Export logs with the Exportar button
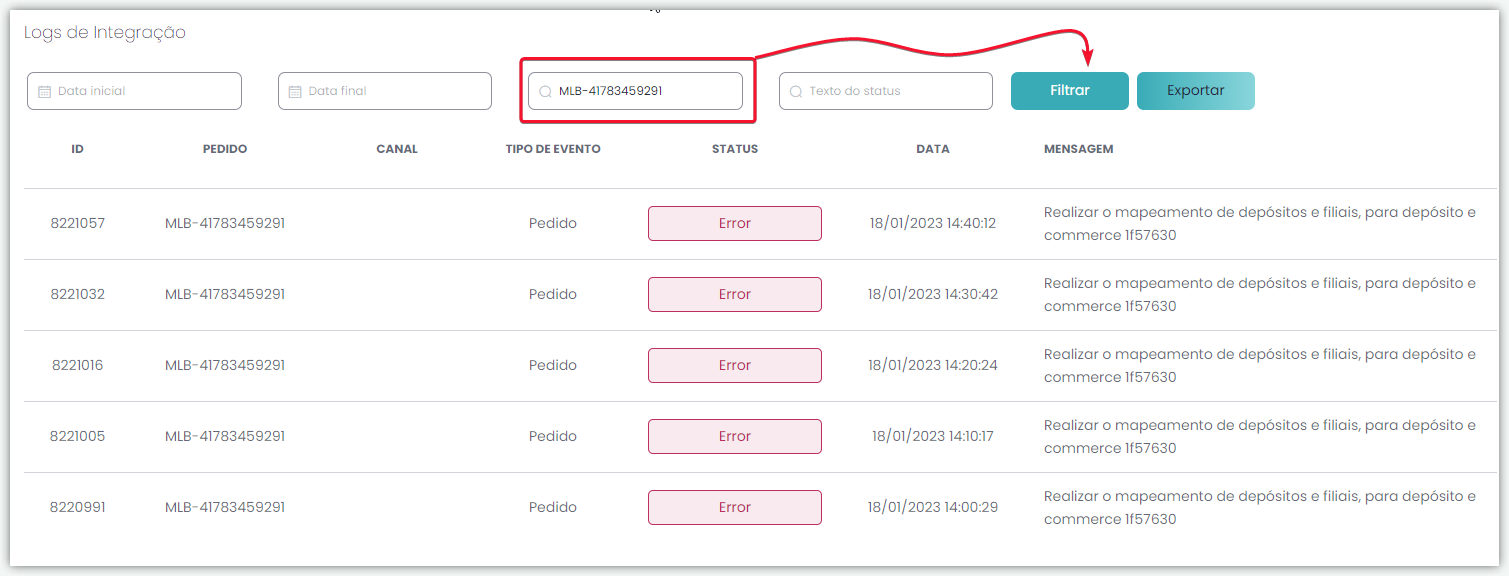 (1196, 91)
